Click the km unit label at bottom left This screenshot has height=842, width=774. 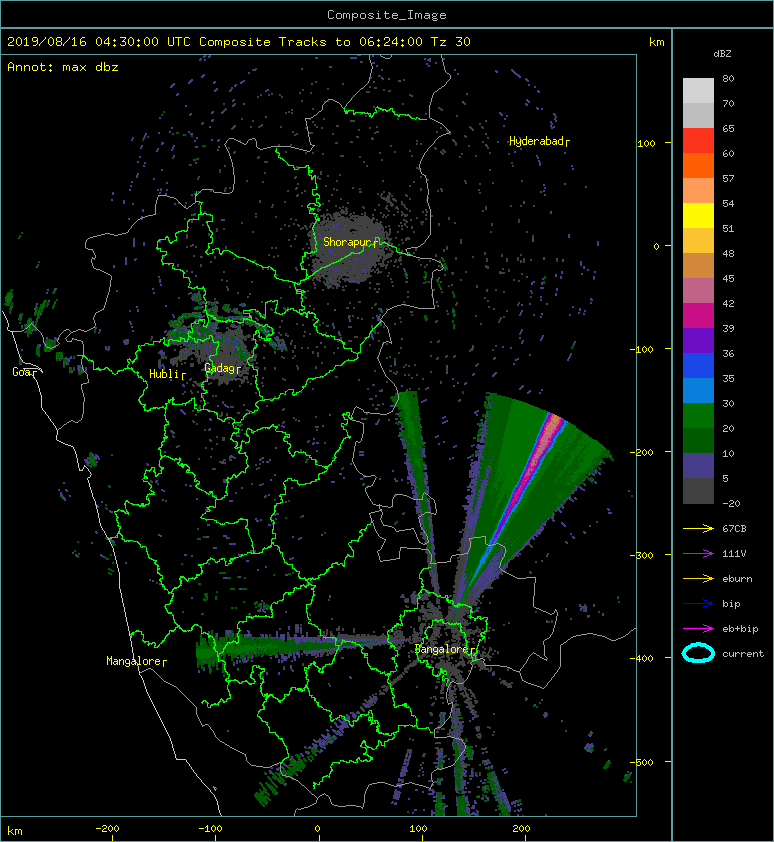tap(15, 831)
